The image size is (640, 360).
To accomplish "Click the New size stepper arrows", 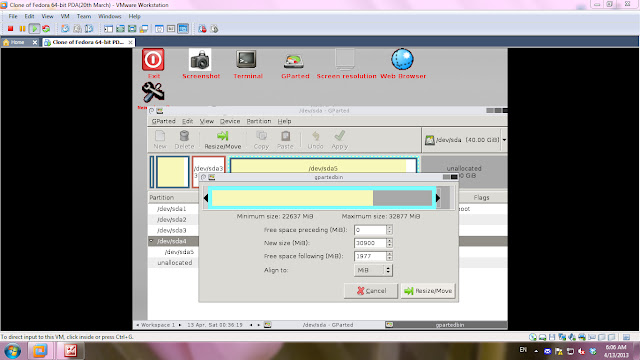I will [389, 243].
